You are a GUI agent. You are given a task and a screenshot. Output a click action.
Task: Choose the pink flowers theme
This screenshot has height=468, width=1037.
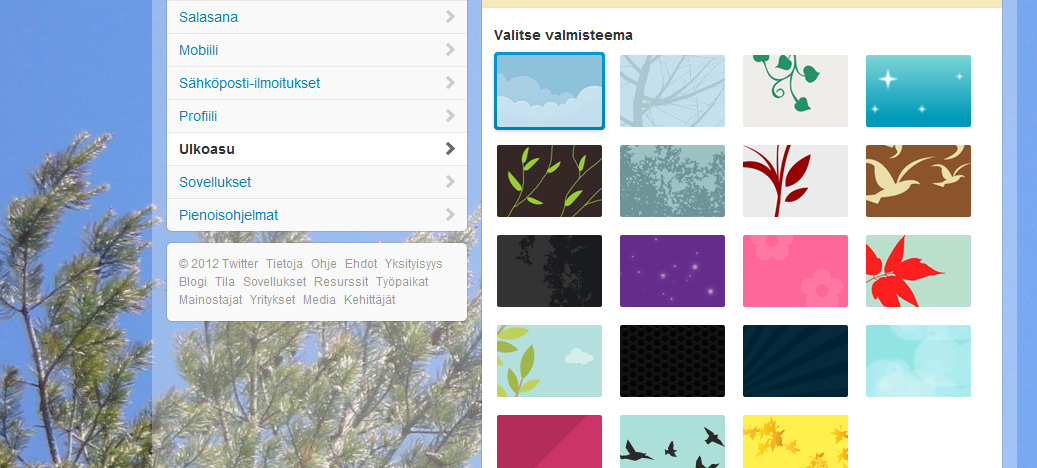[795, 271]
